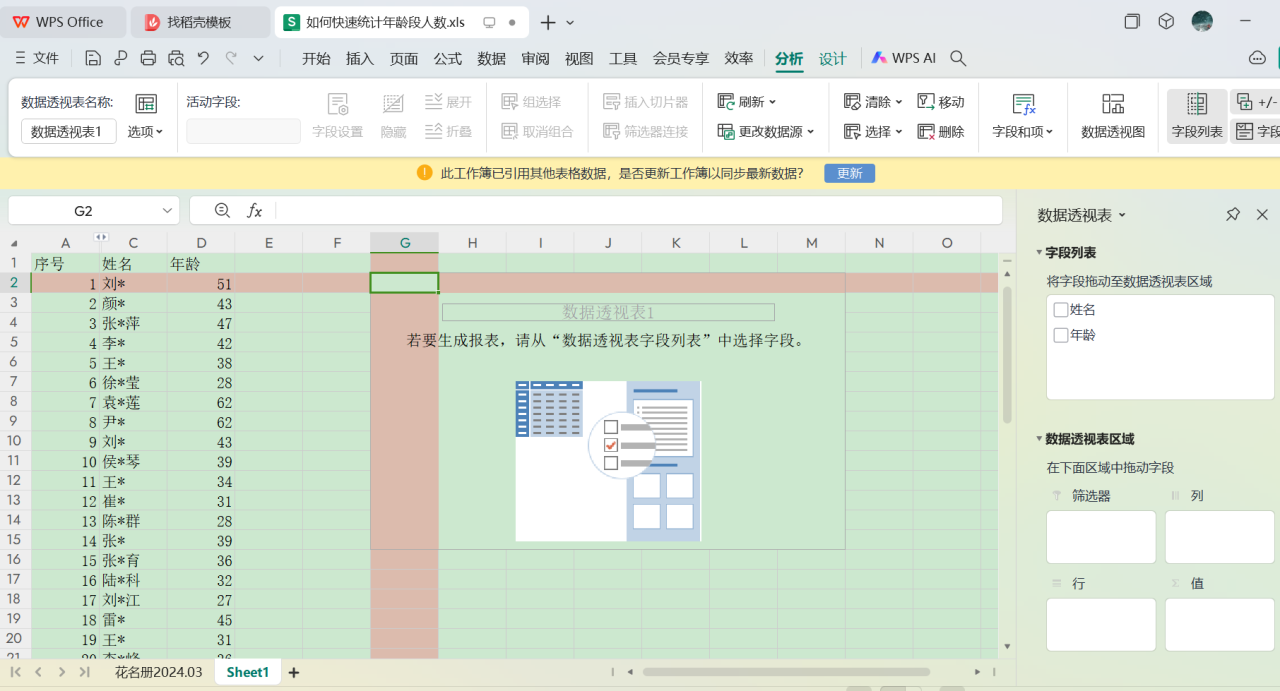Click the 数据透视表名称 input field
The image size is (1280, 691).
[x=69, y=131]
